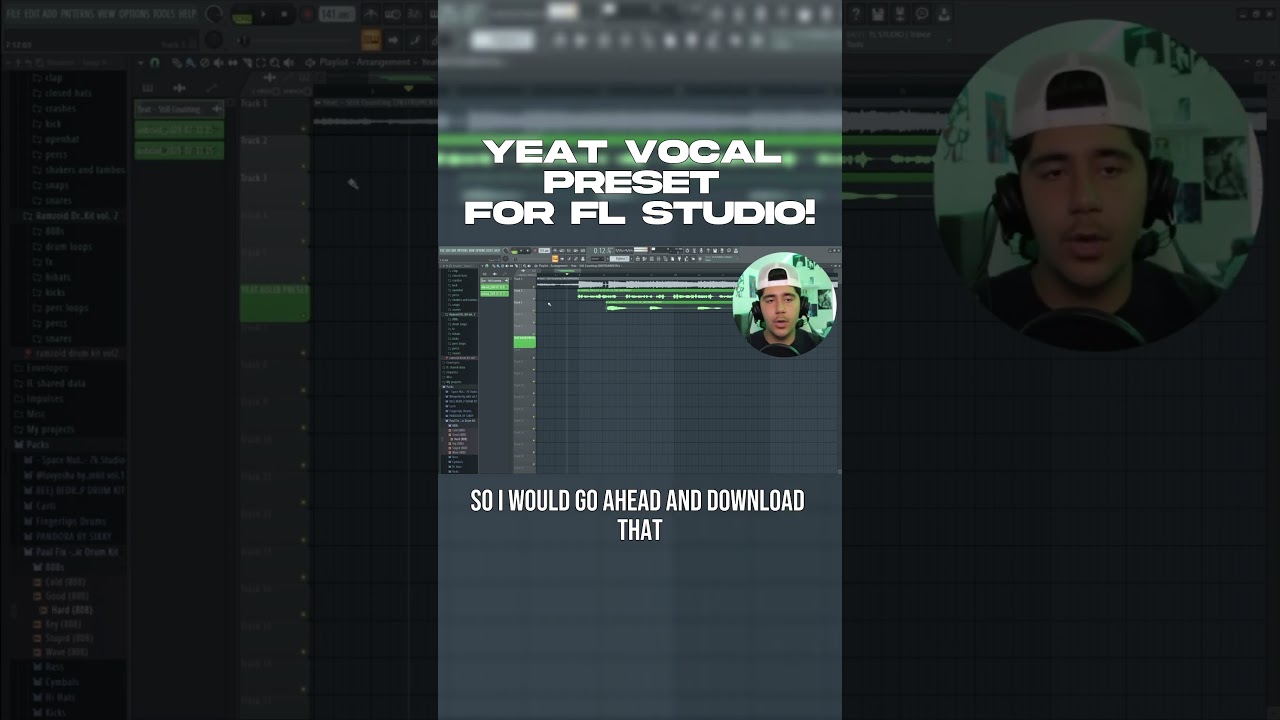Select the Track 2 header

274,152
